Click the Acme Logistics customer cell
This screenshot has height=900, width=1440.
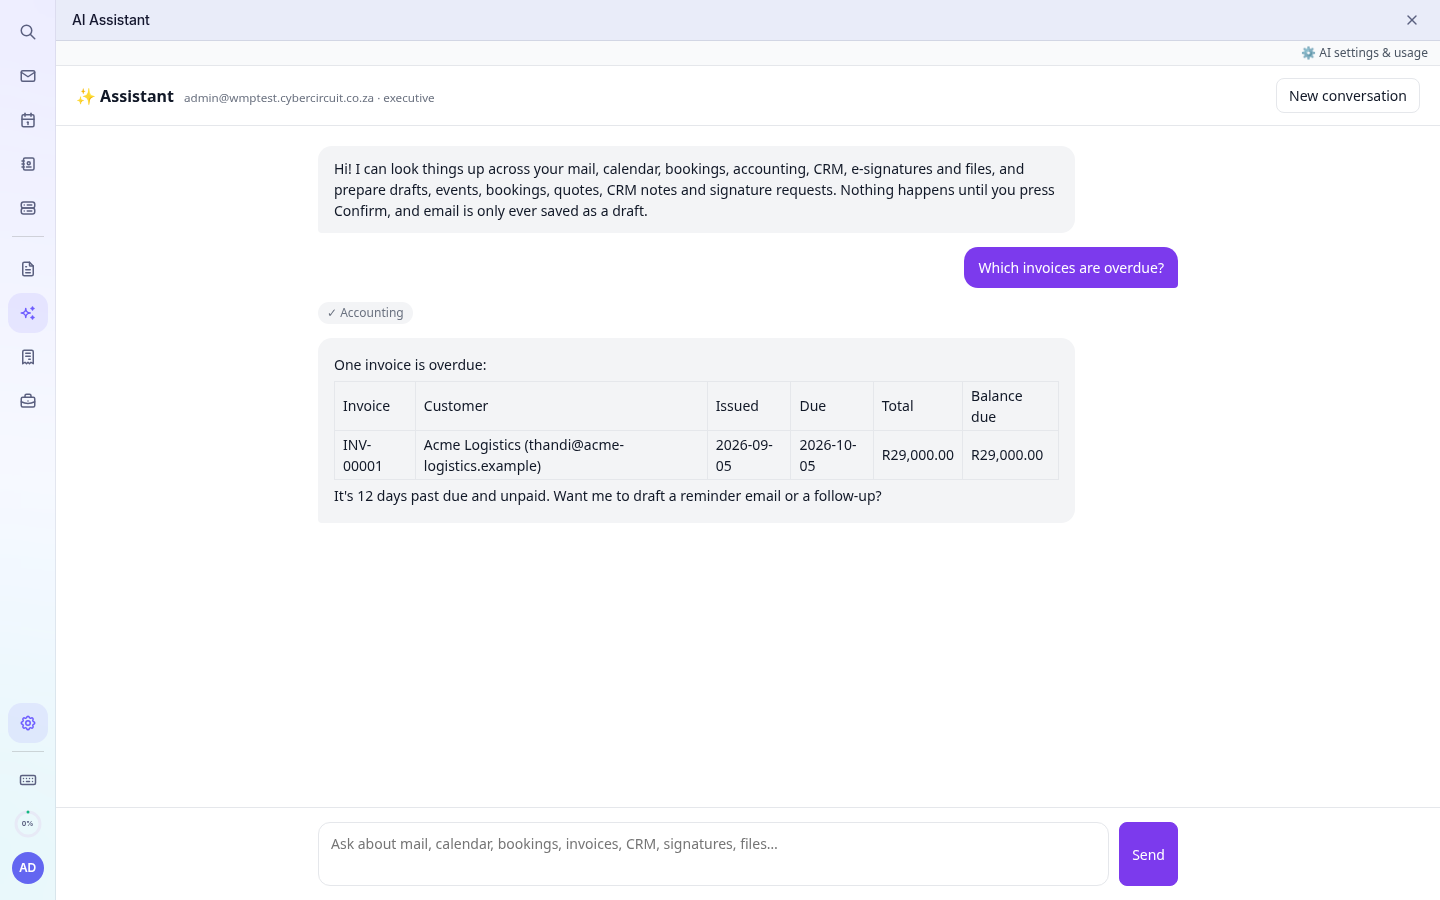coord(561,455)
